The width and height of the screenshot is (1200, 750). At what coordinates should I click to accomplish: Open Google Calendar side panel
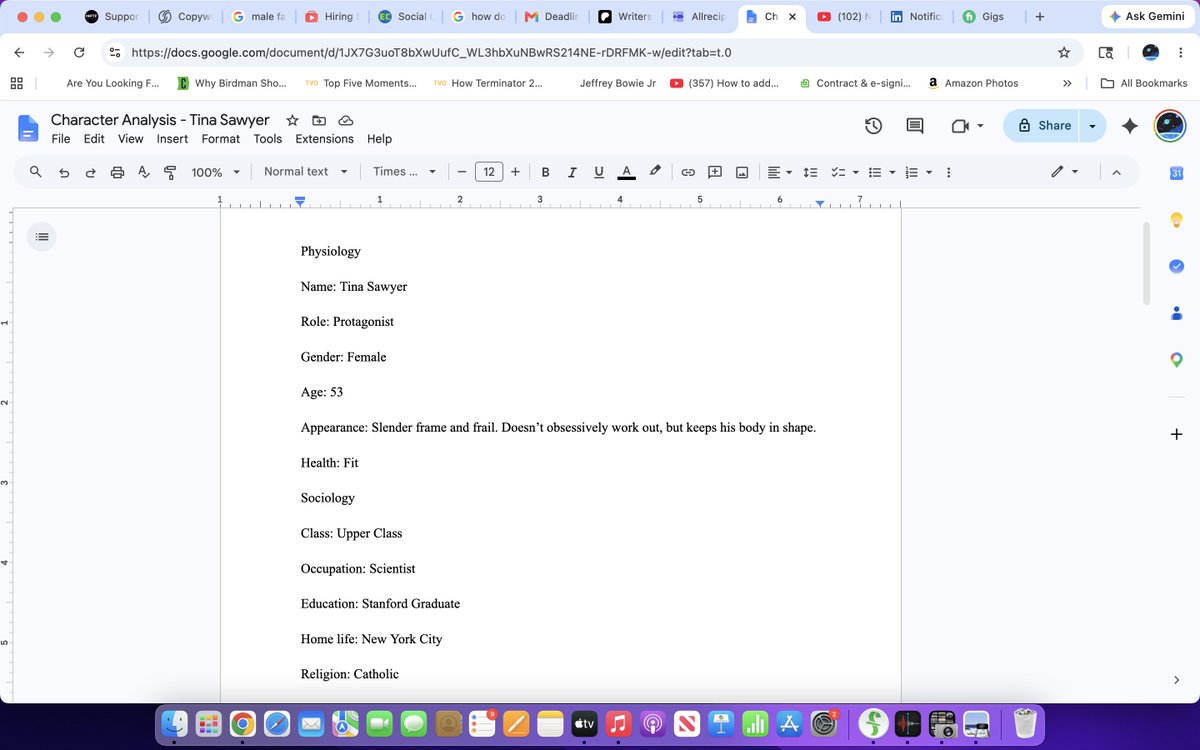pos(1176,174)
